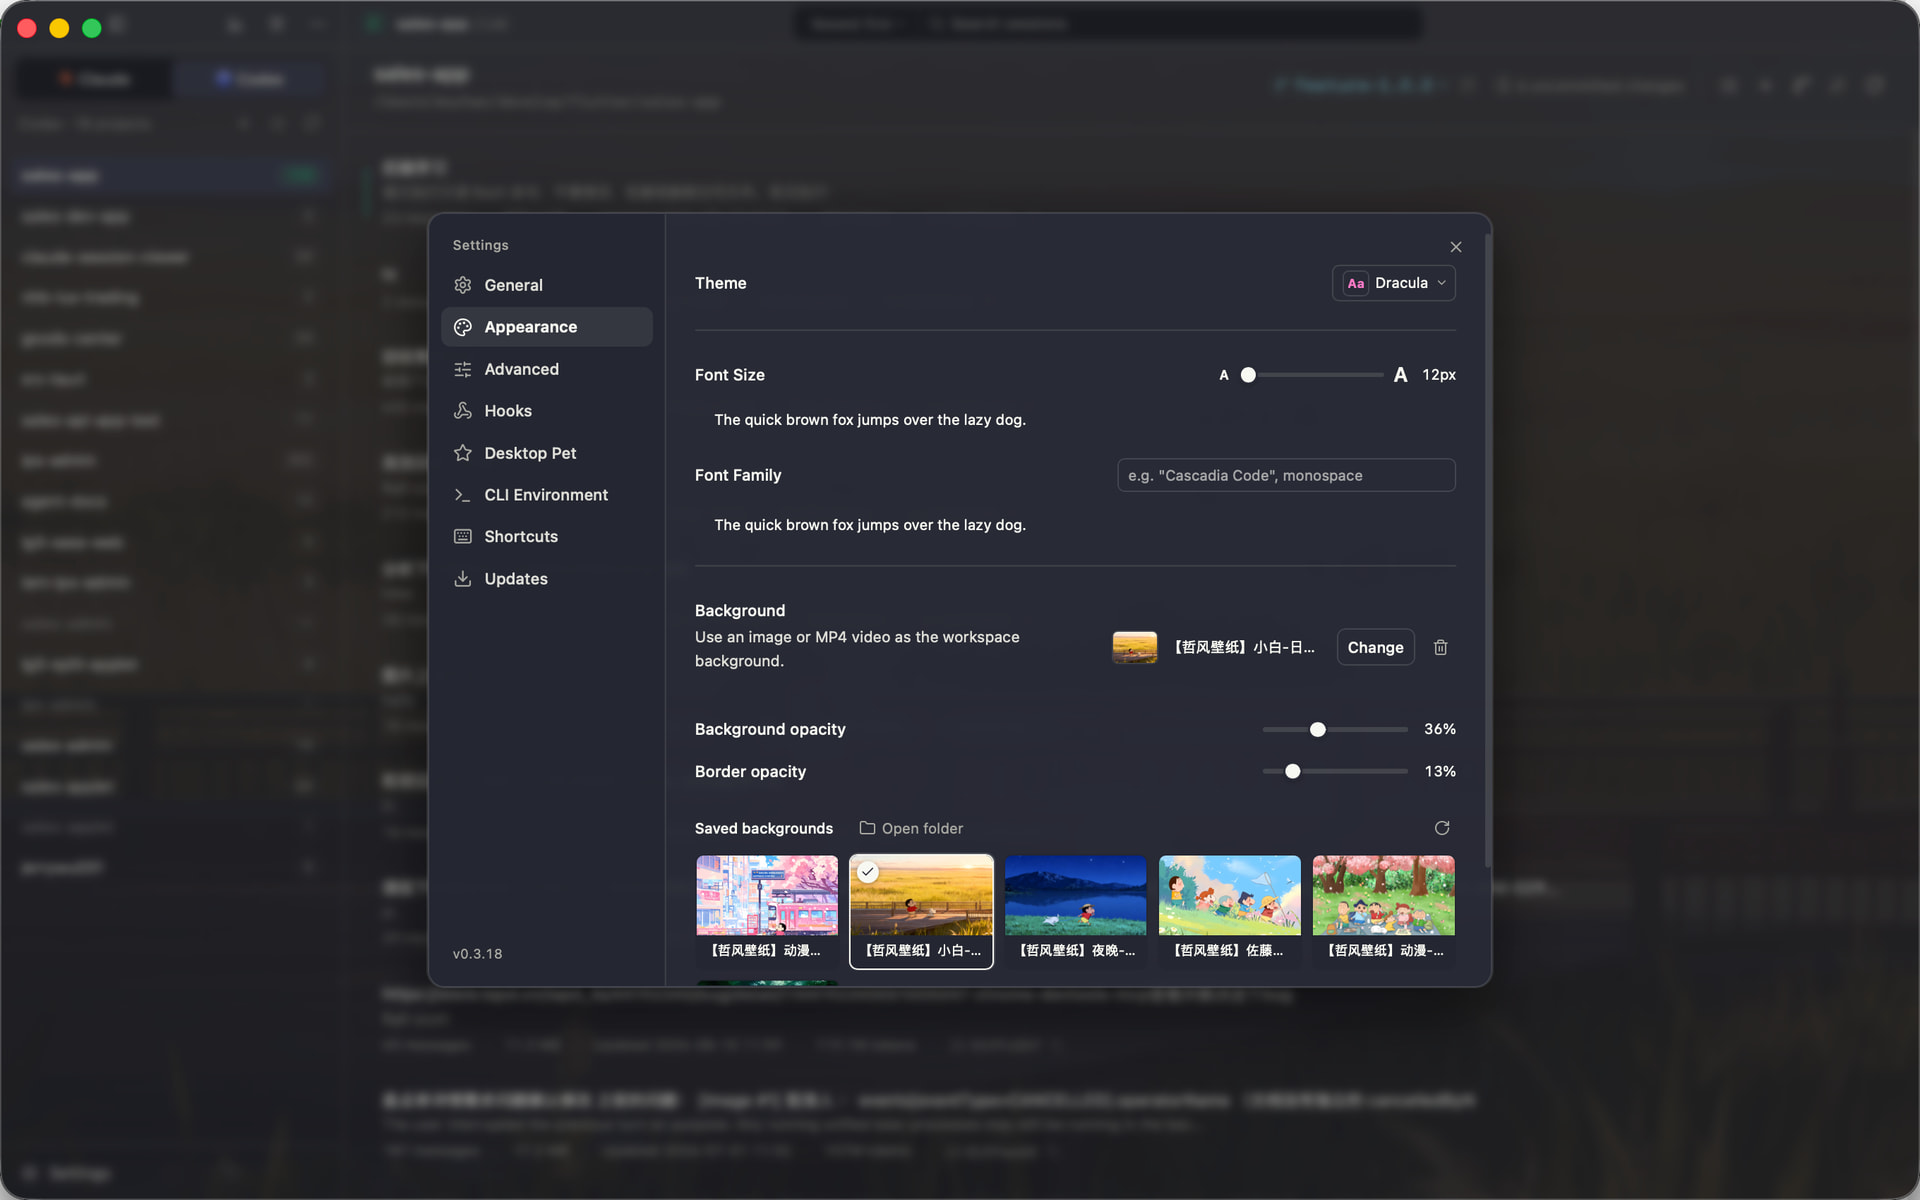Screen dimensions: 1920x1200
Task: Focus the Font Family input field
Action: pos(1286,475)
